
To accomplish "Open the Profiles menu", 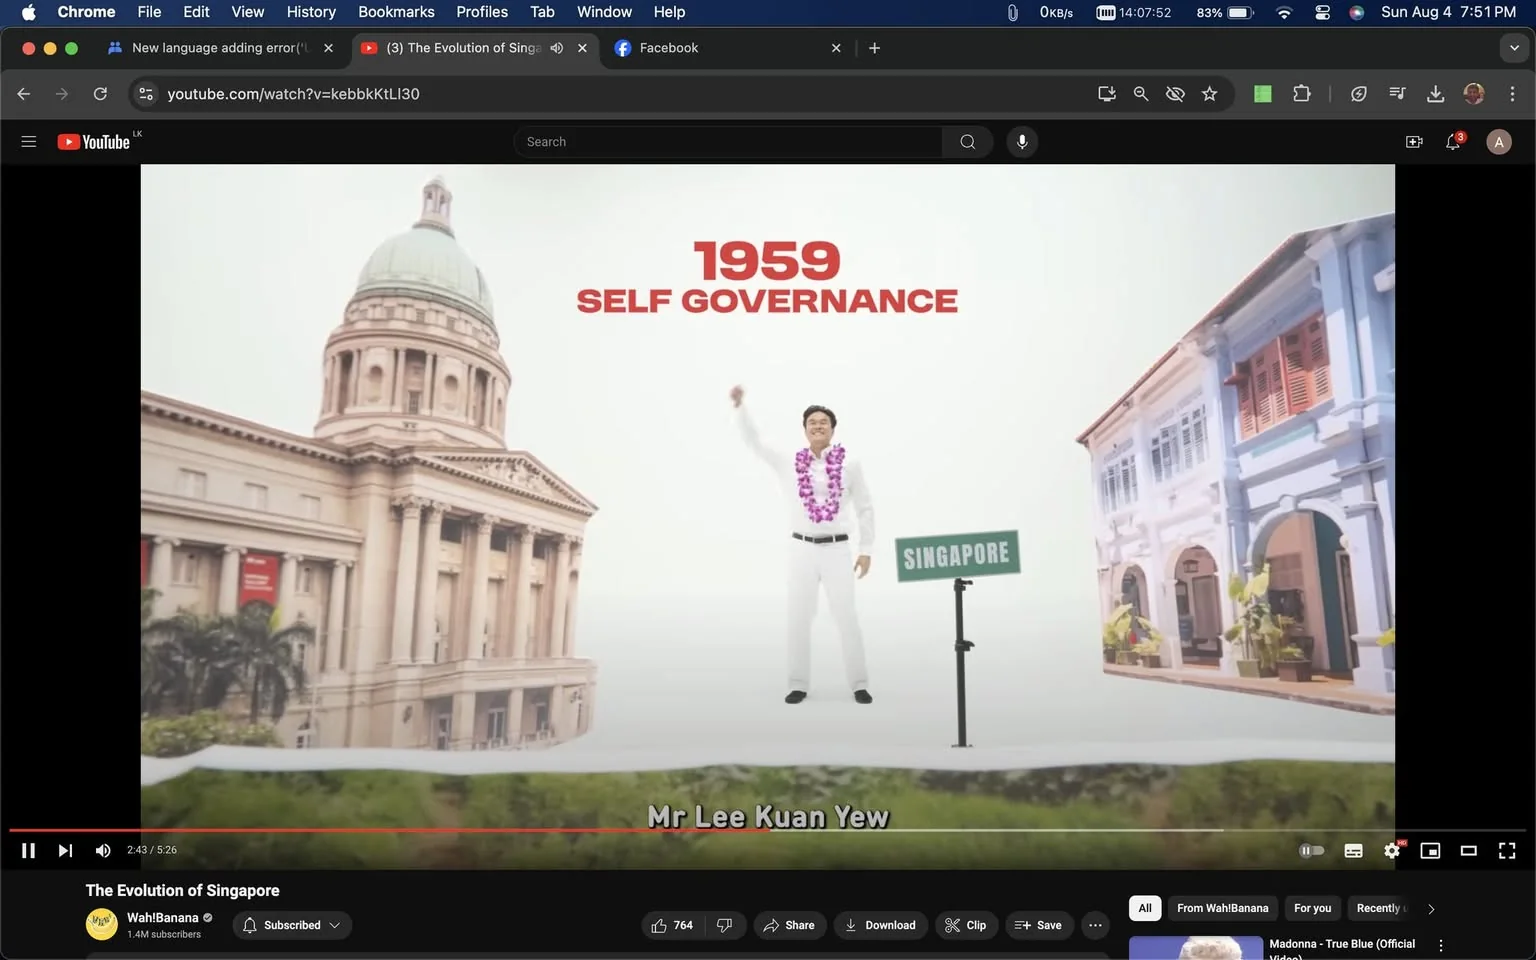I will click(x=482, y=12).
